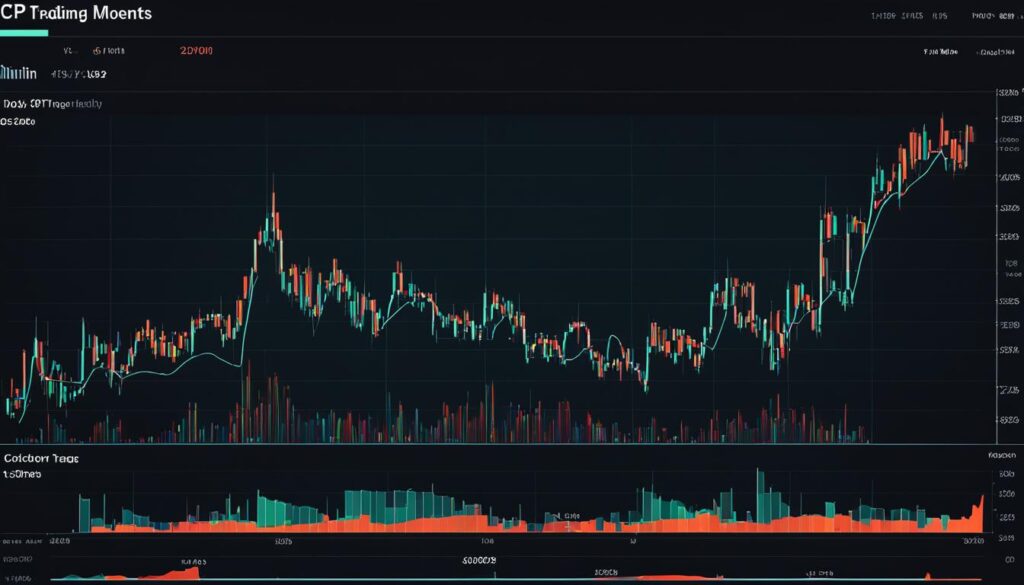Click the highest candlestick peak at chart right
Viewport: 1024px width, 585px height.
941,120
